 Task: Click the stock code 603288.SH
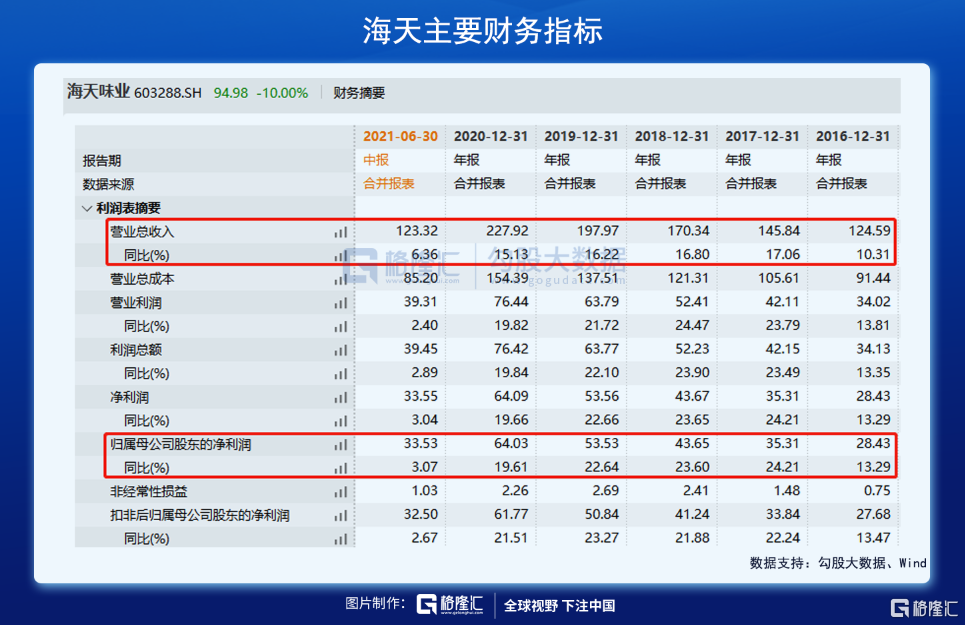168,93
